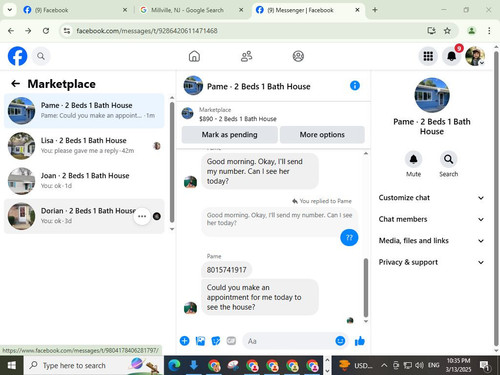Click the install app icon in address bar
This screenshot has width=500, height=375.
click(431, 31)
